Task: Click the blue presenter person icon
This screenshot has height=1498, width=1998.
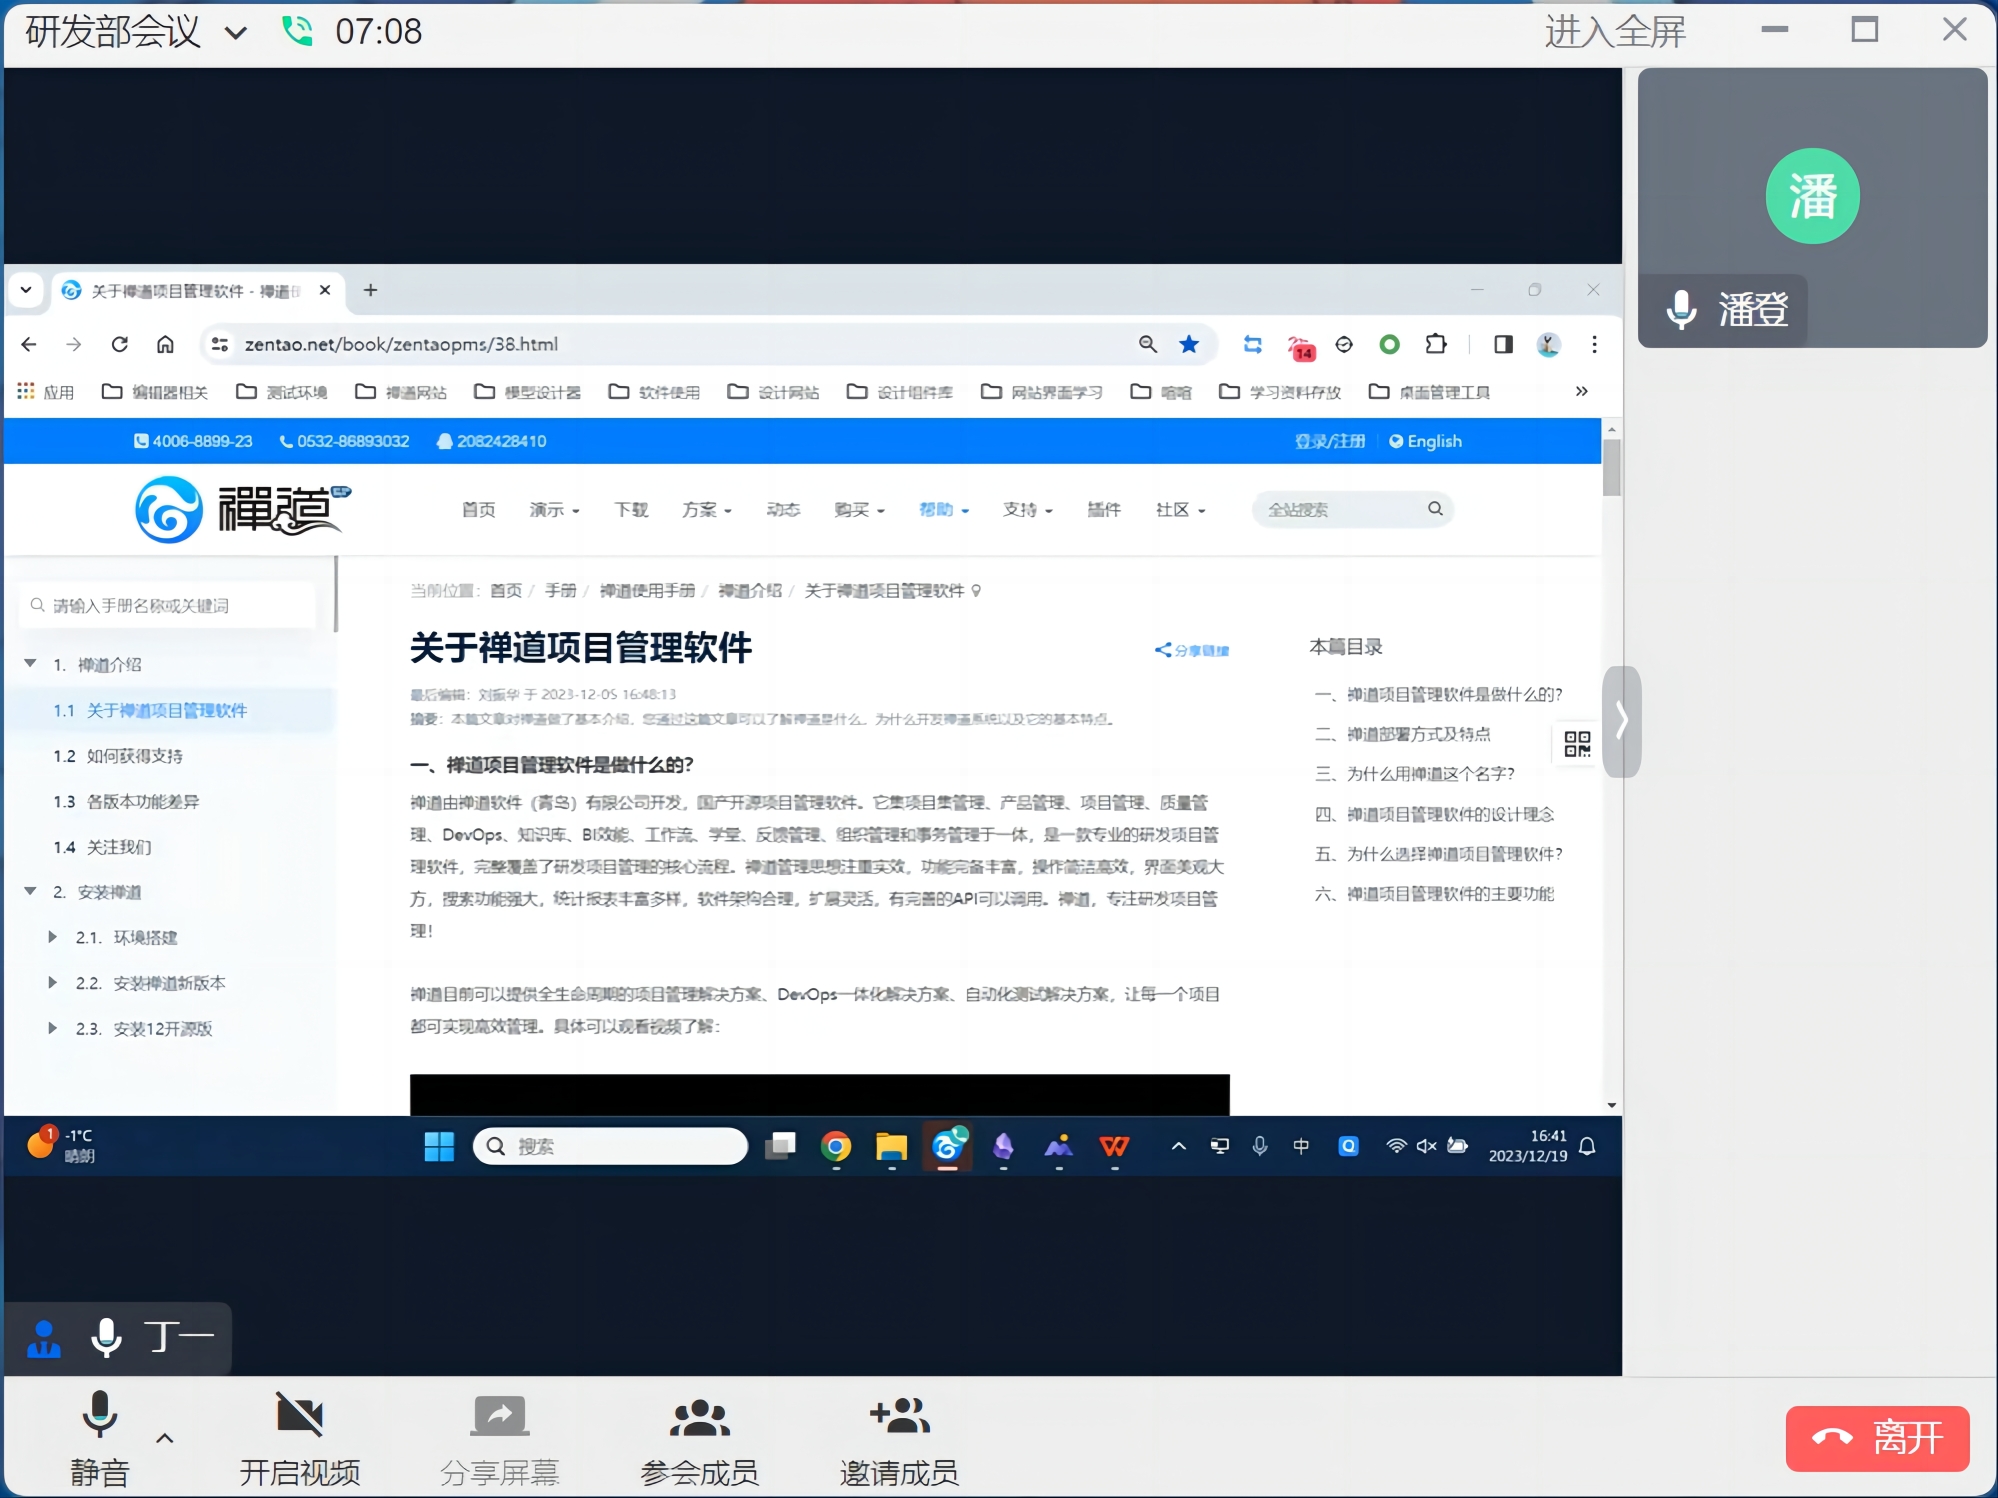Action: [43, 1338]
